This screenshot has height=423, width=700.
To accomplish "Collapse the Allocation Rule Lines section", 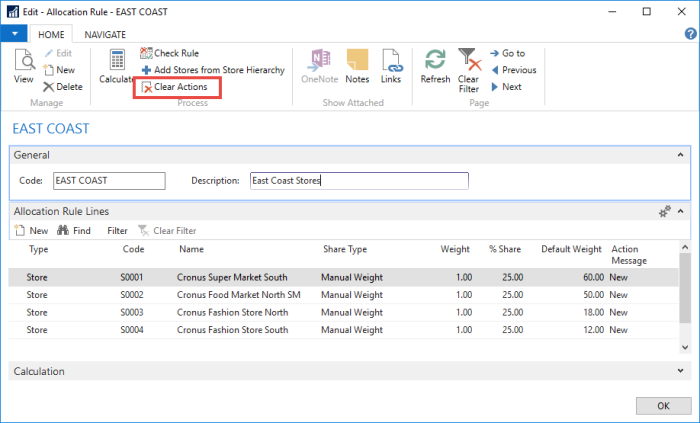I will click(x=681, y=211).
